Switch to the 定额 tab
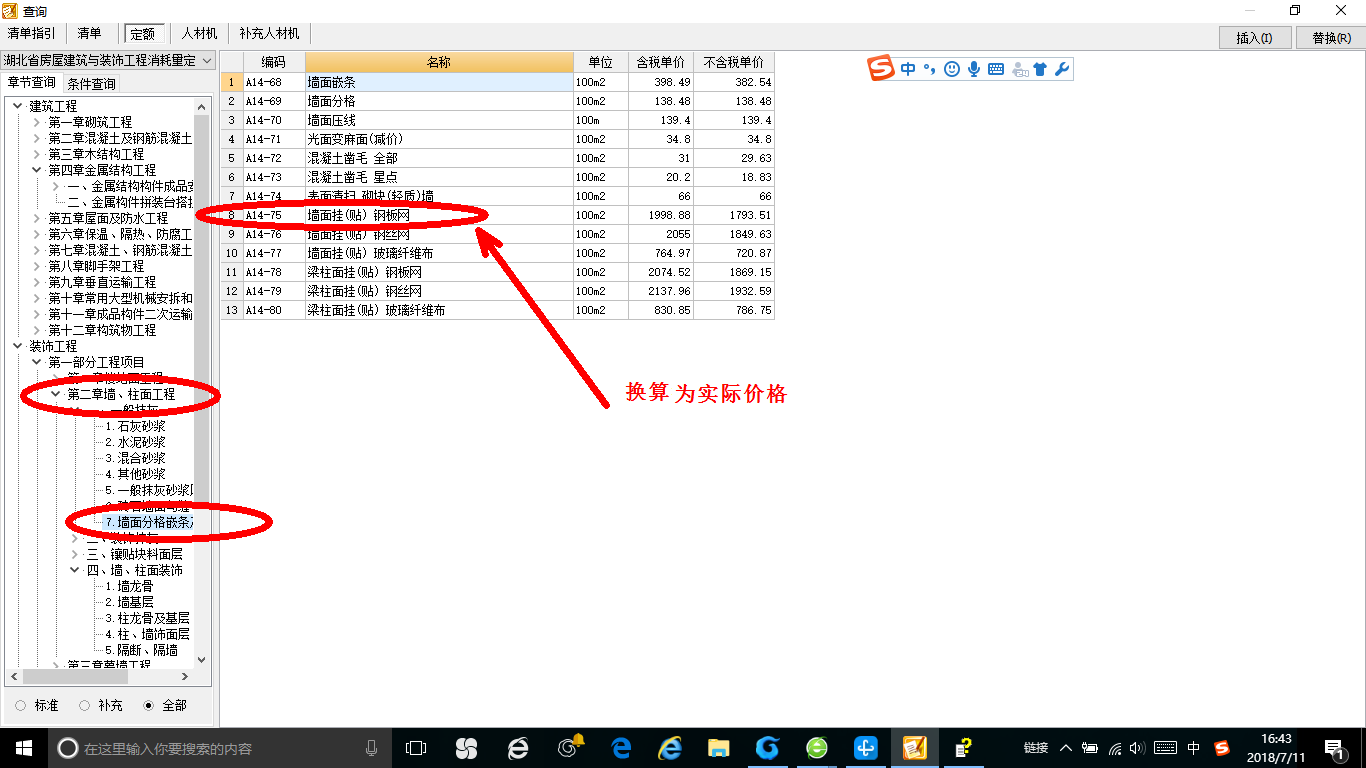The height and width of the screenshot is (768, 1366). click(143, 34)
